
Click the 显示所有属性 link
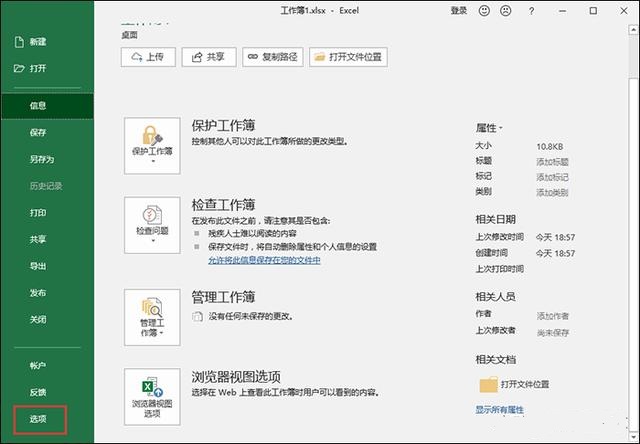pyautogui.click(x=499, y=410)
